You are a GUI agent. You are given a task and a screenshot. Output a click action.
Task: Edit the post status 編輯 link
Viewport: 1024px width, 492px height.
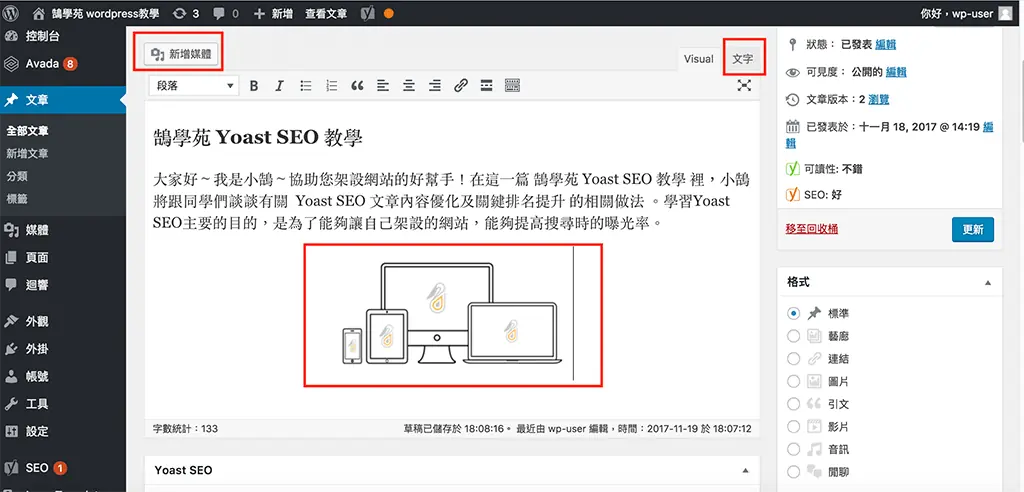(x=886, y=44)
